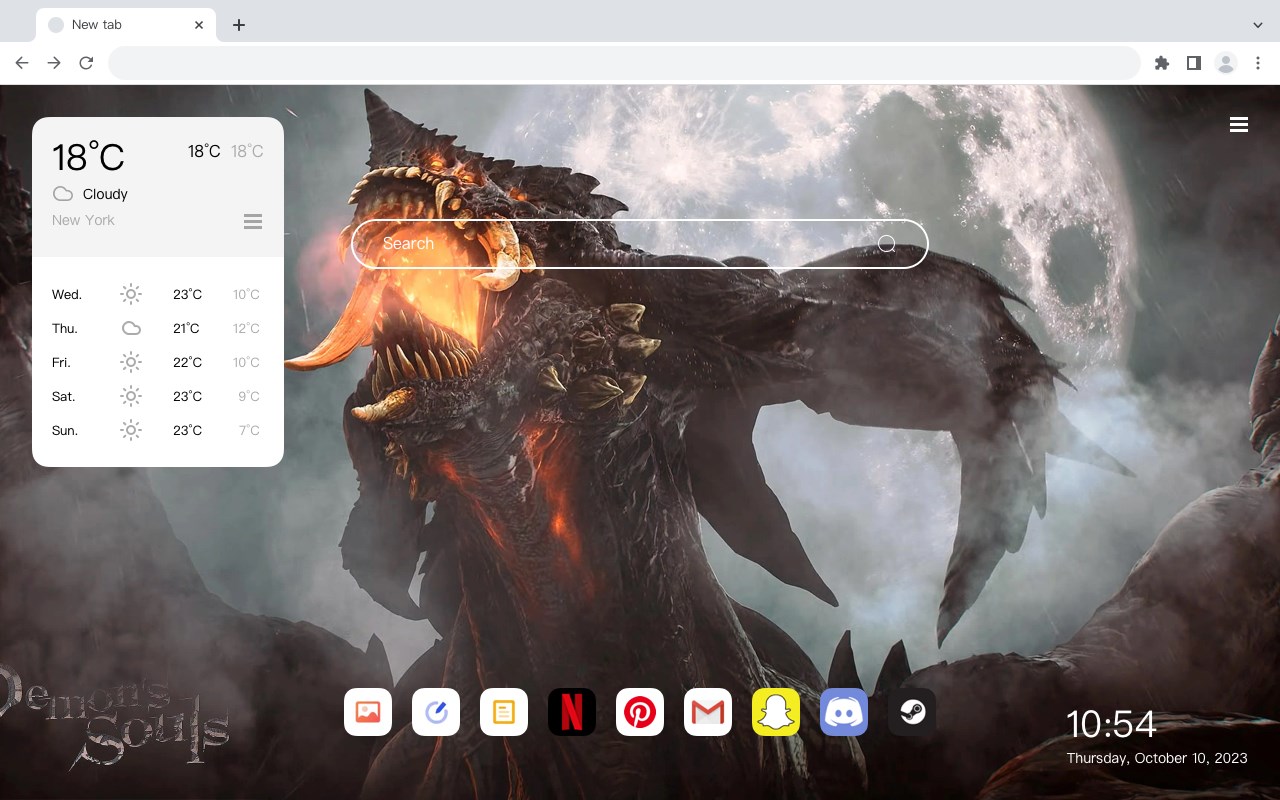Click Sunday's low temperature "7°C"
The height and width of the screenshot is (800, 1280).
click(249, 430)
